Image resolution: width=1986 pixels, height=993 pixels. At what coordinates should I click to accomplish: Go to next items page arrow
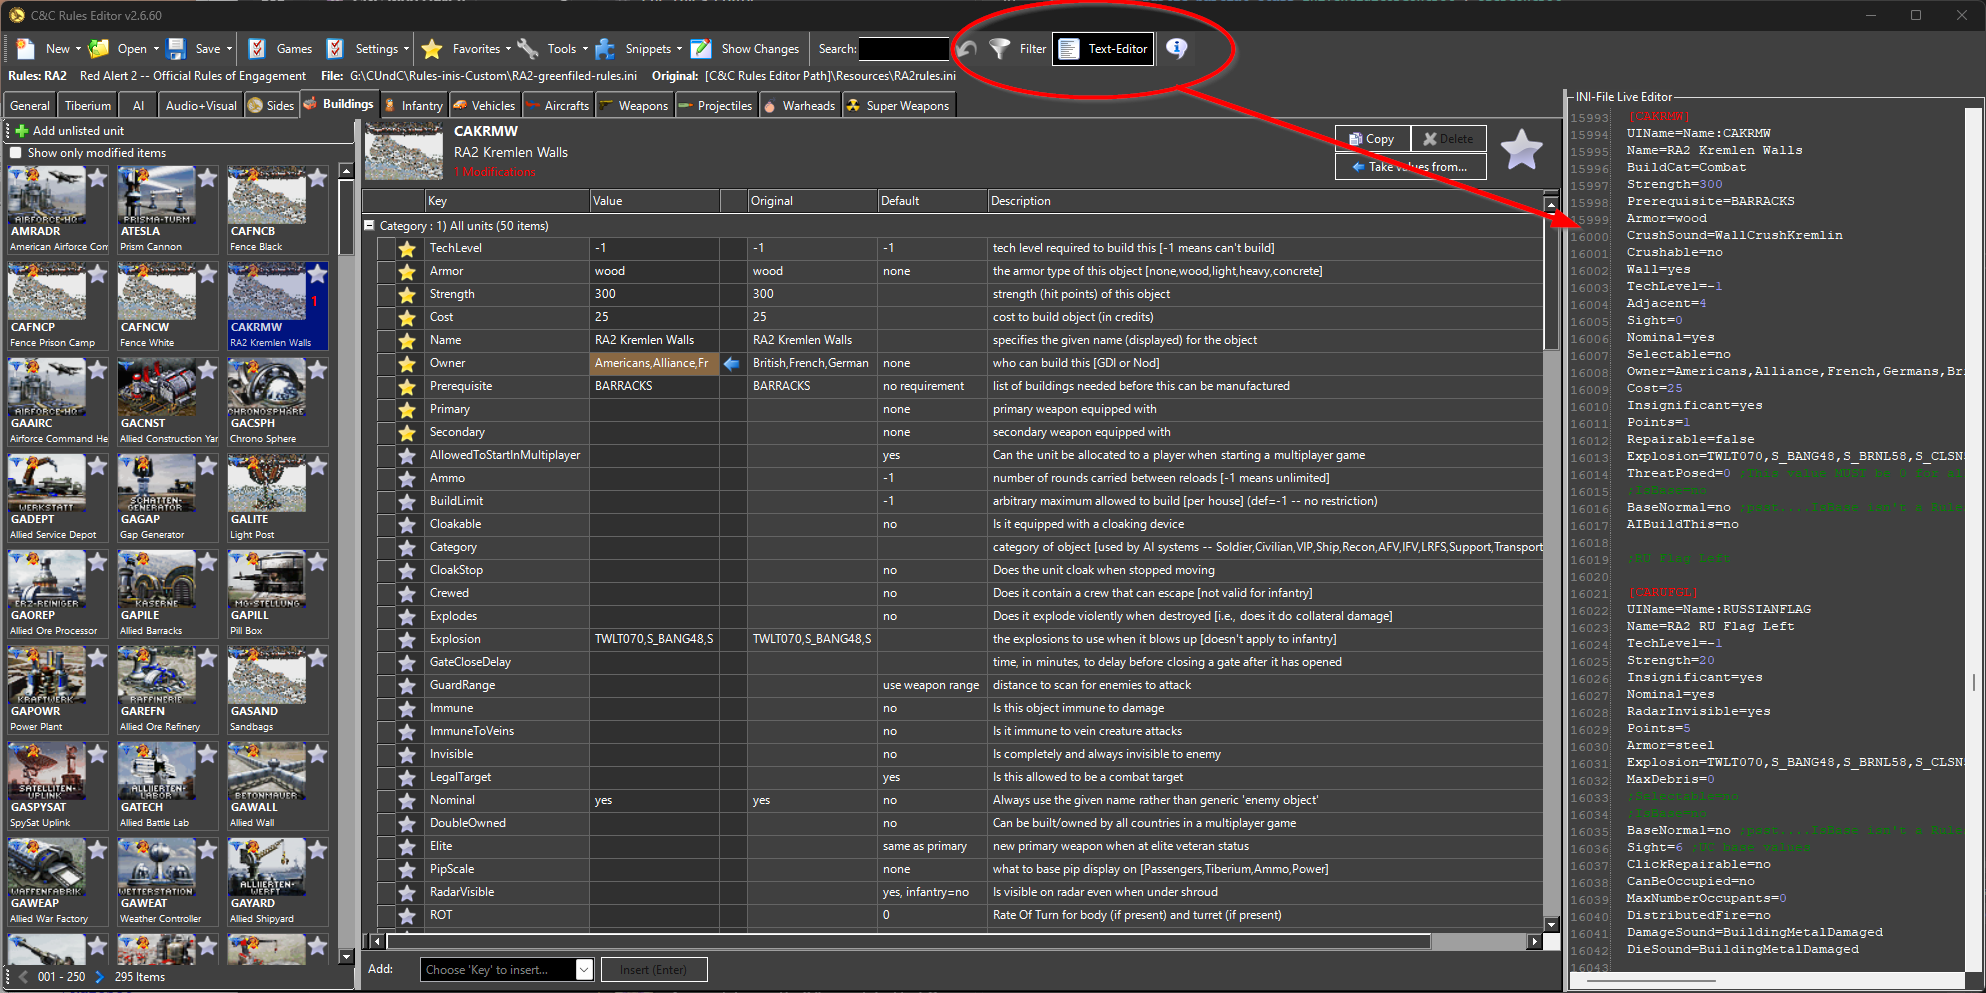click(x=99, y=977)
